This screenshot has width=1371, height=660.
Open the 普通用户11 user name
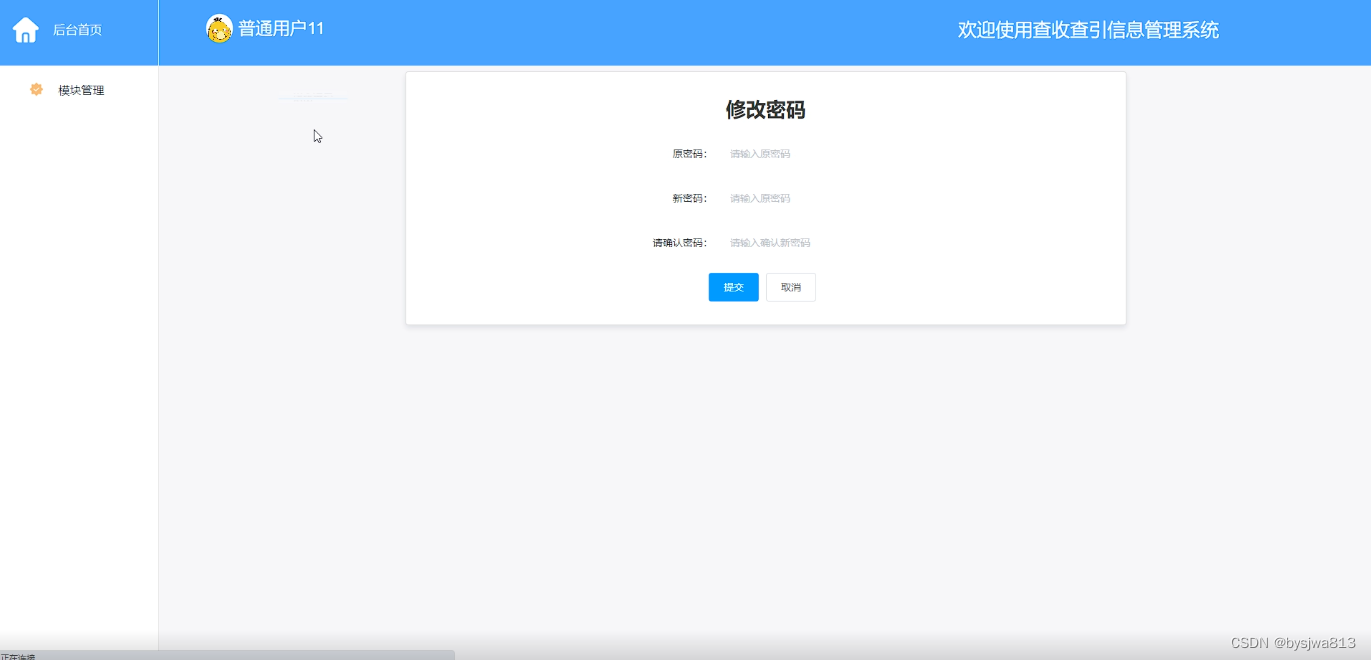281,29
